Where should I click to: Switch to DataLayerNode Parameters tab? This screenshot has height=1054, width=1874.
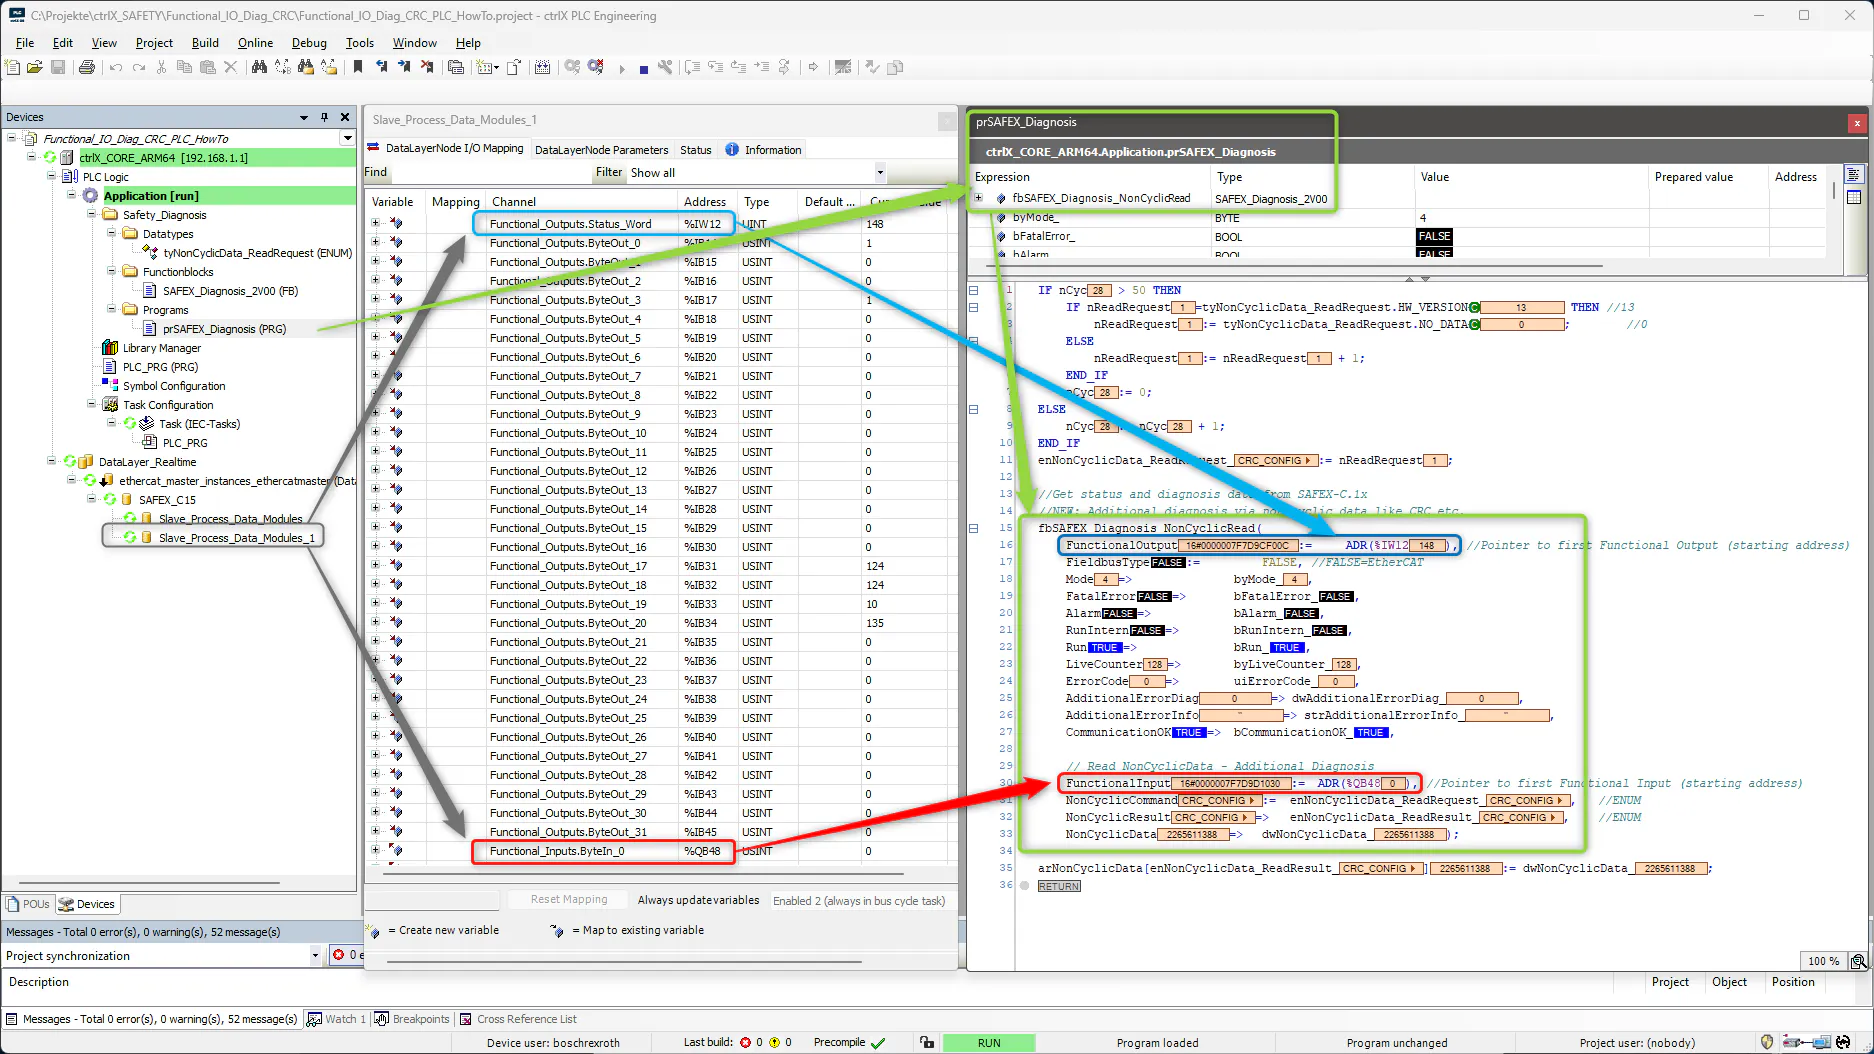click(x=601, y=150)
